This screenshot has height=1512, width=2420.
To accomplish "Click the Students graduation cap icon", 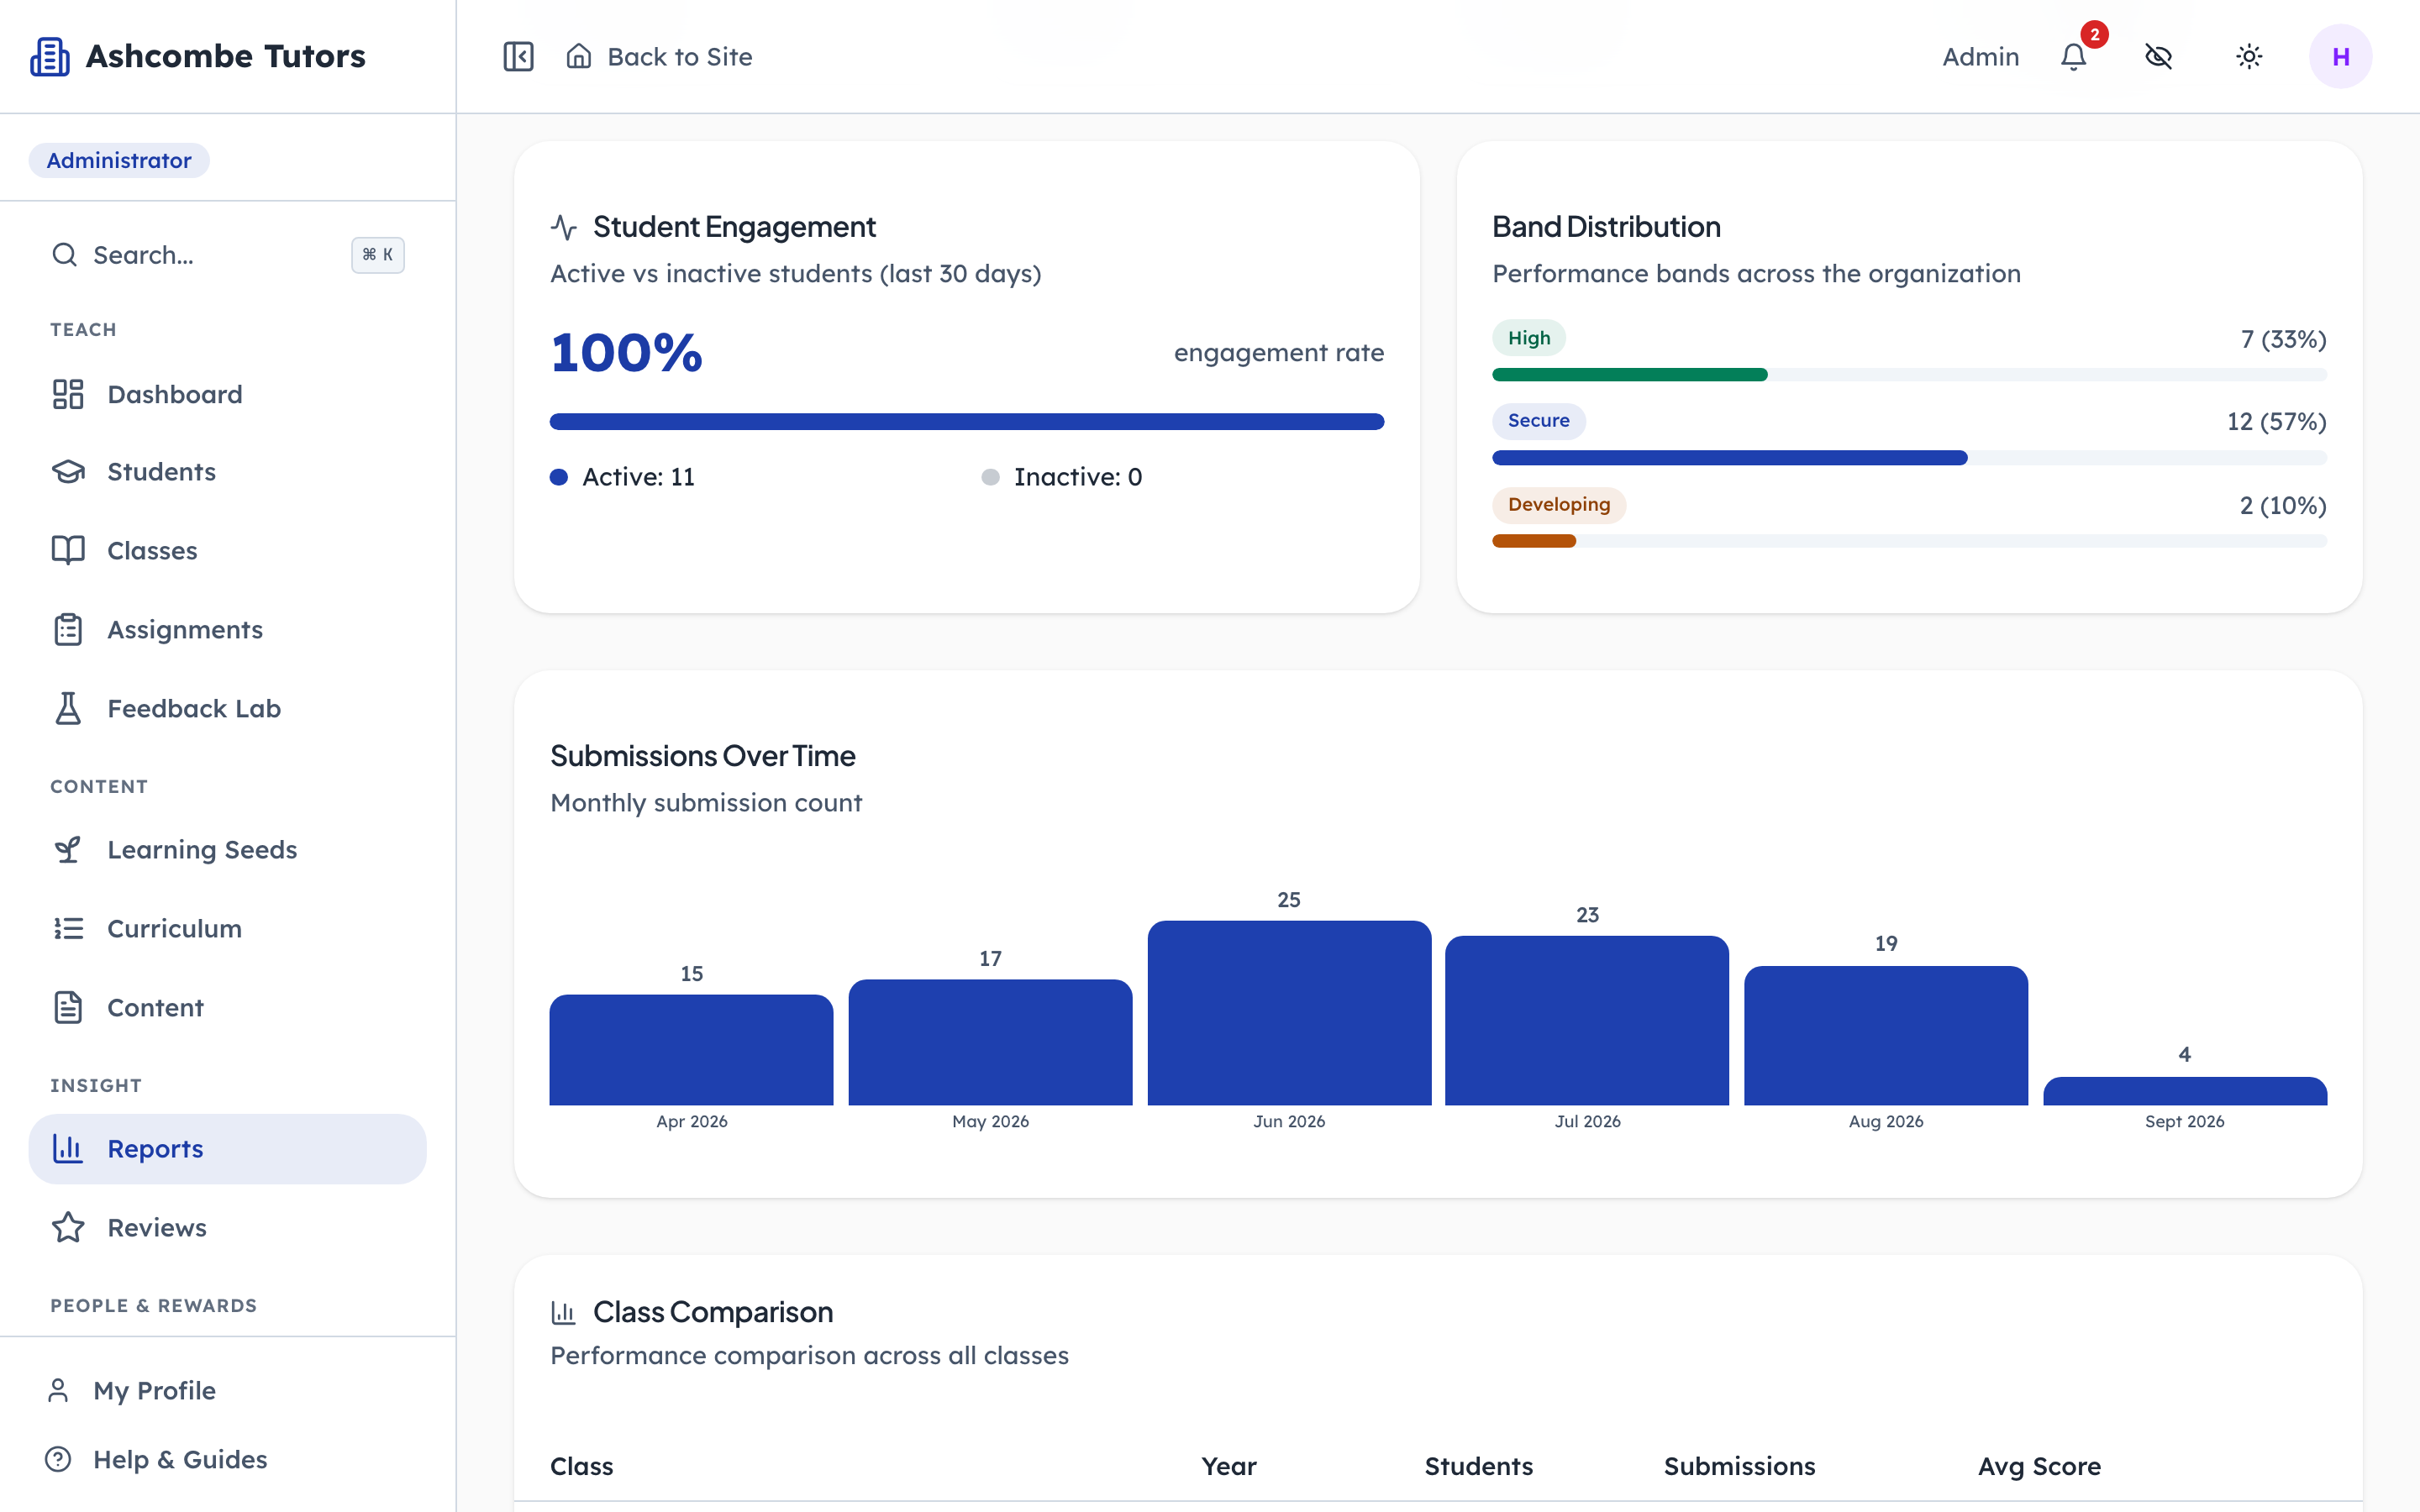I will [x=68, y=472].
